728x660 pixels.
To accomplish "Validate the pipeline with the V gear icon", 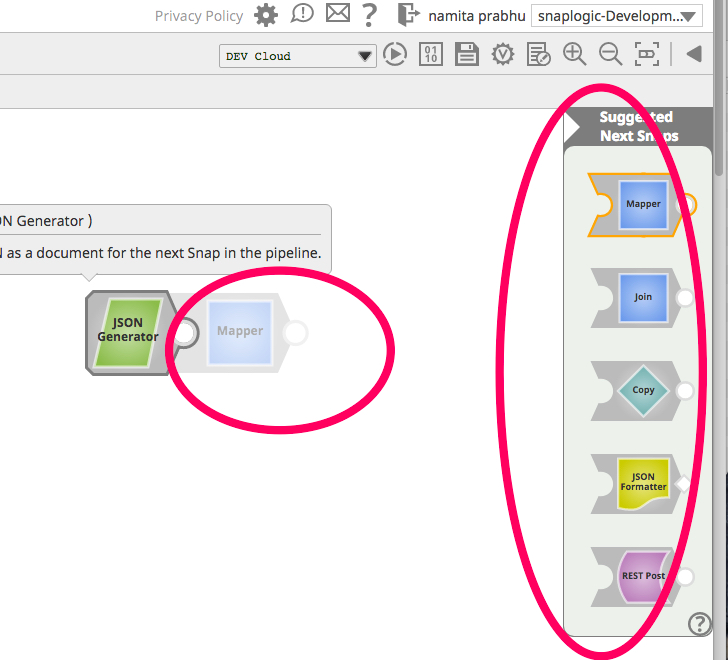I will pos(503,54).
